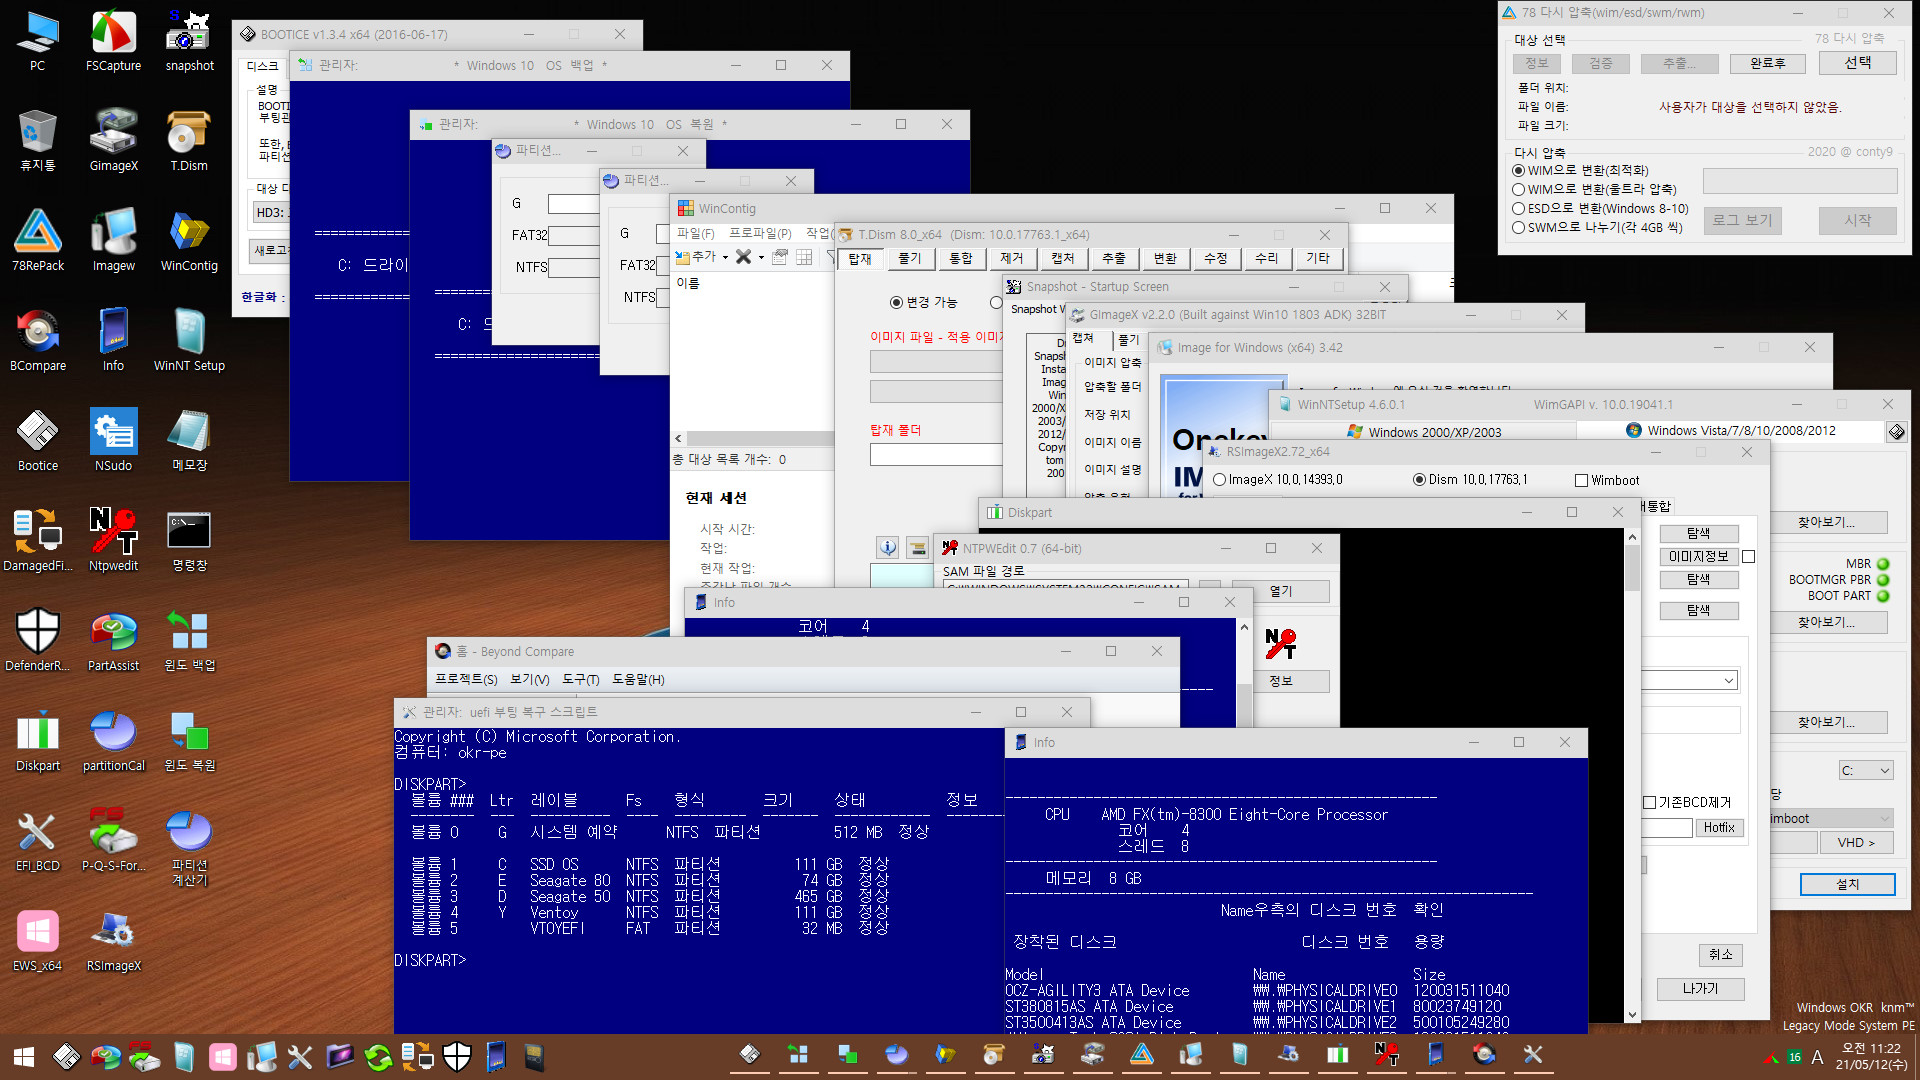Image resolution: width=1920 pixels, height=1080 pixels.
Task: Click the Diskpart vertical scrollbar thumb
Action: pos(1632,568)
